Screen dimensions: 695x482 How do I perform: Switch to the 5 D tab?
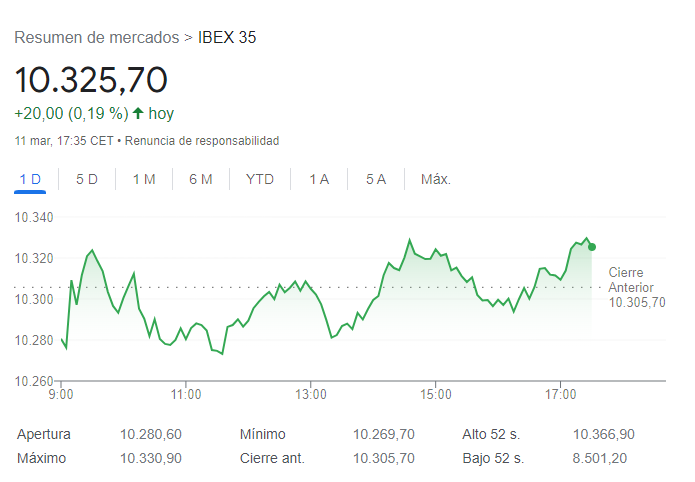(87, 179)
